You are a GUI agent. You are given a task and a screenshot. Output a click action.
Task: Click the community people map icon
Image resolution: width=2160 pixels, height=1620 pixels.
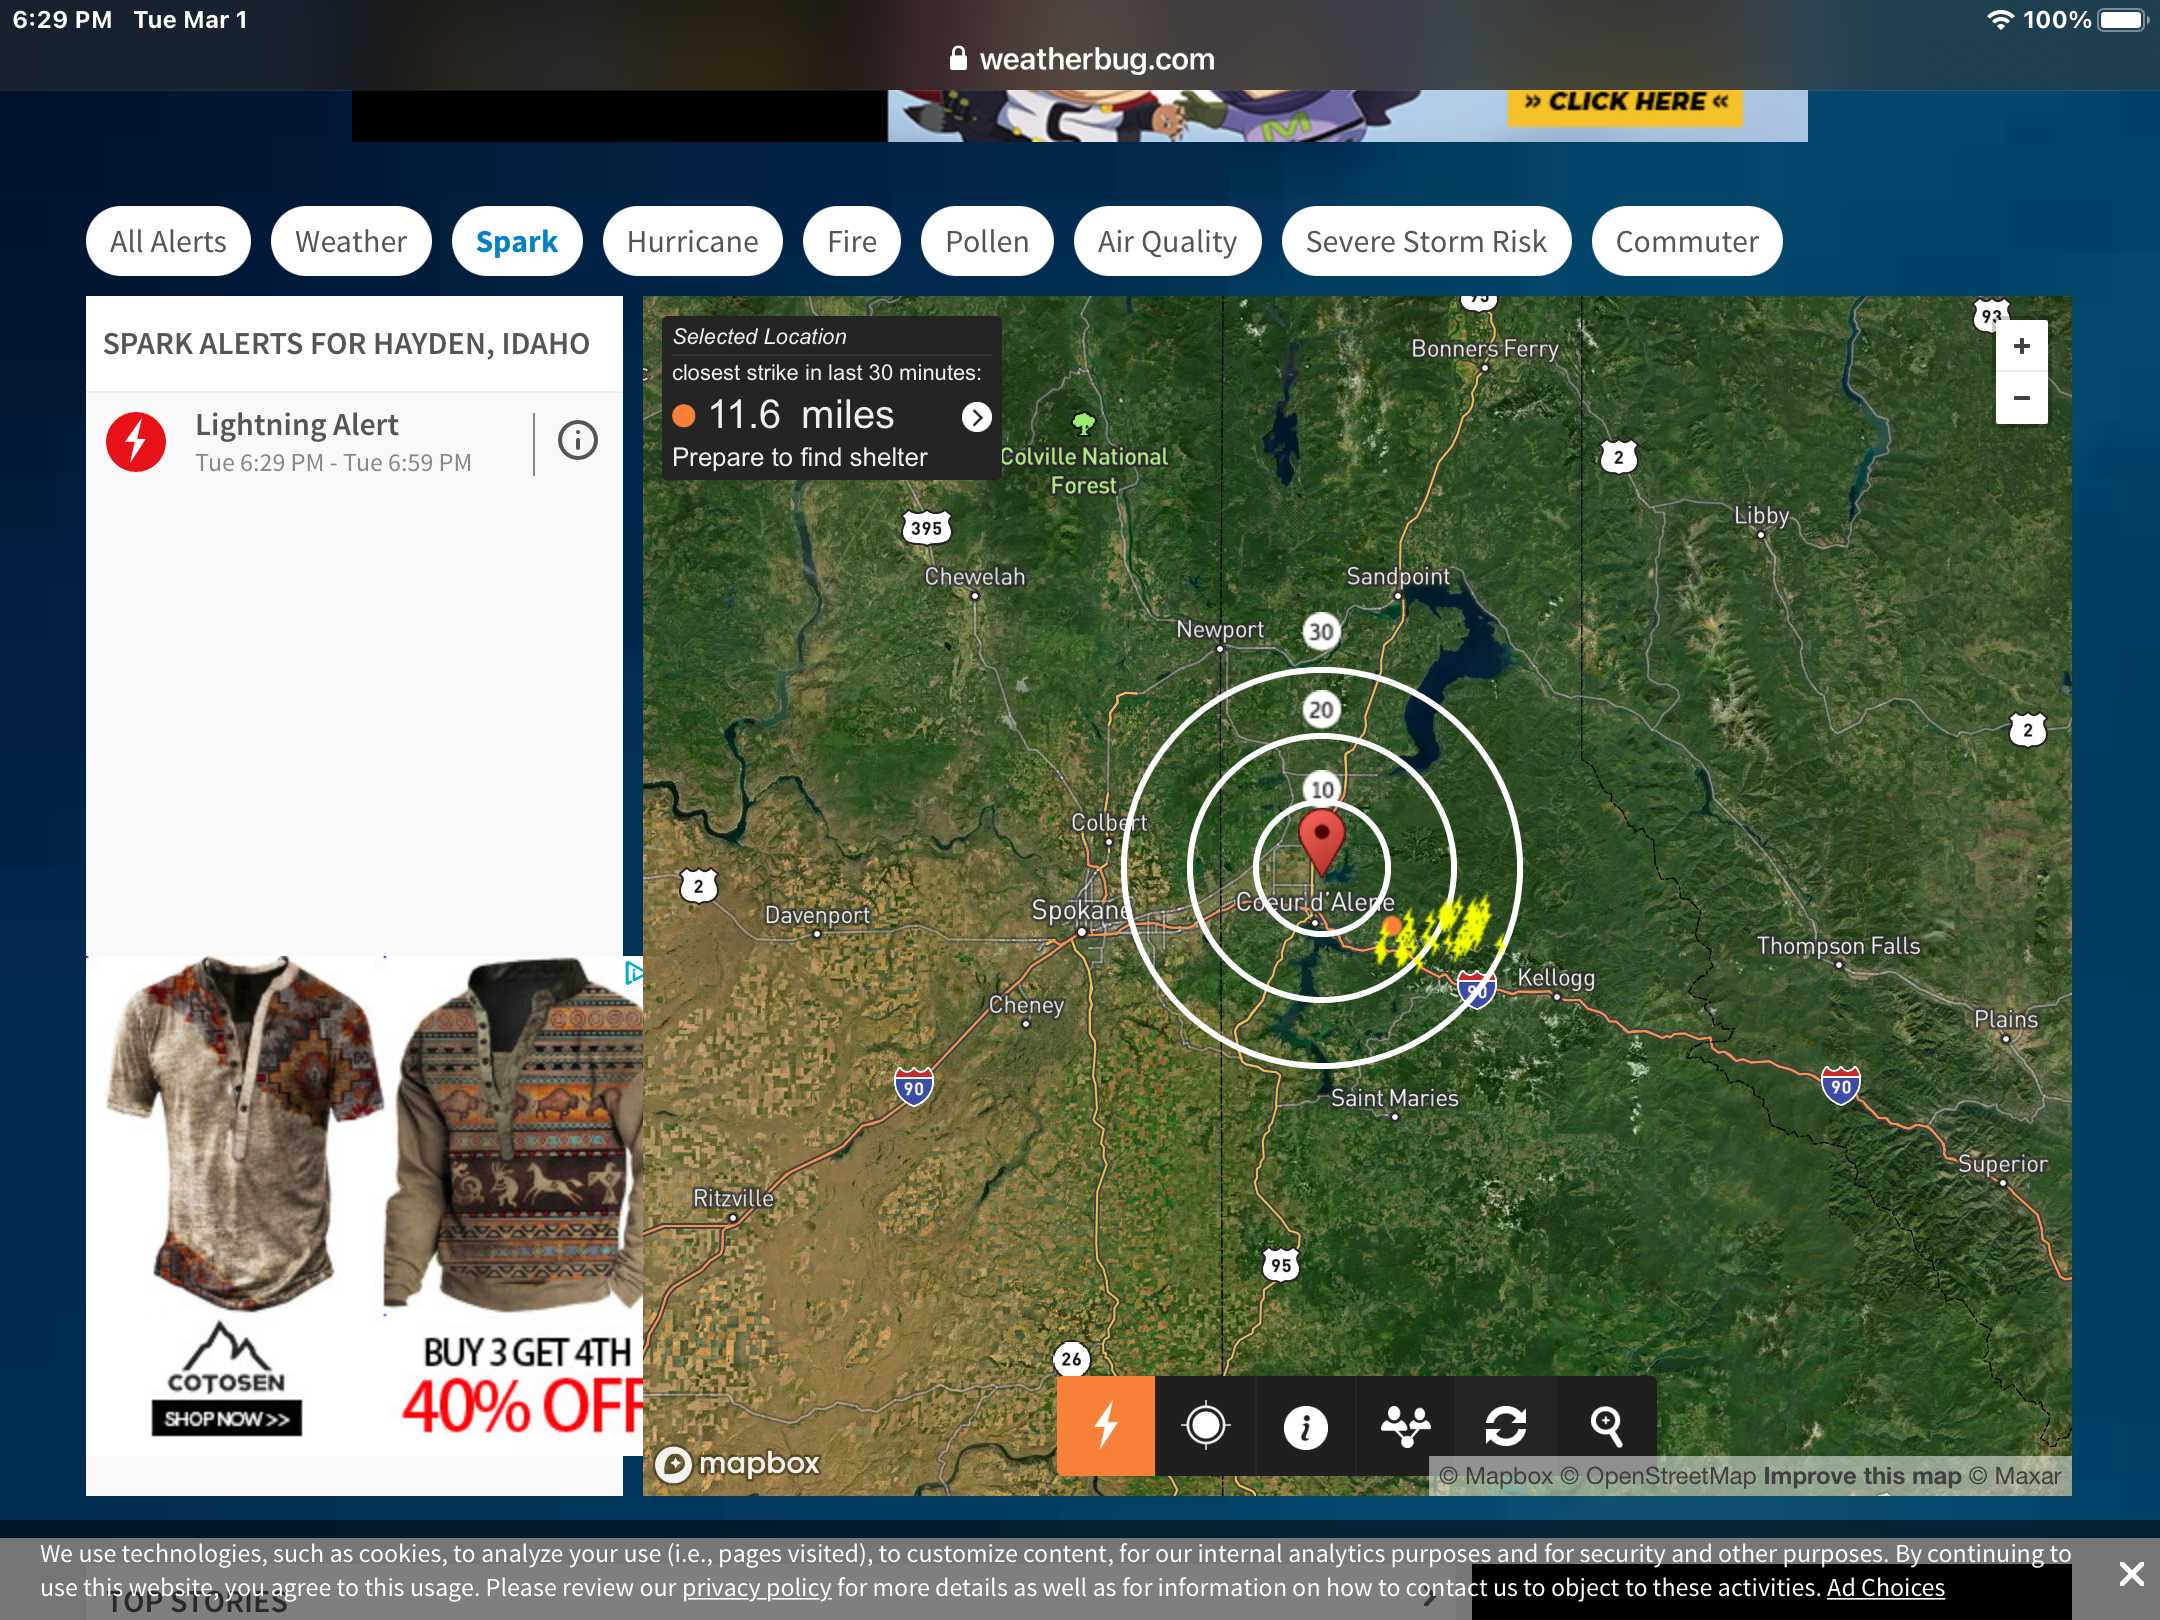1405,1425
